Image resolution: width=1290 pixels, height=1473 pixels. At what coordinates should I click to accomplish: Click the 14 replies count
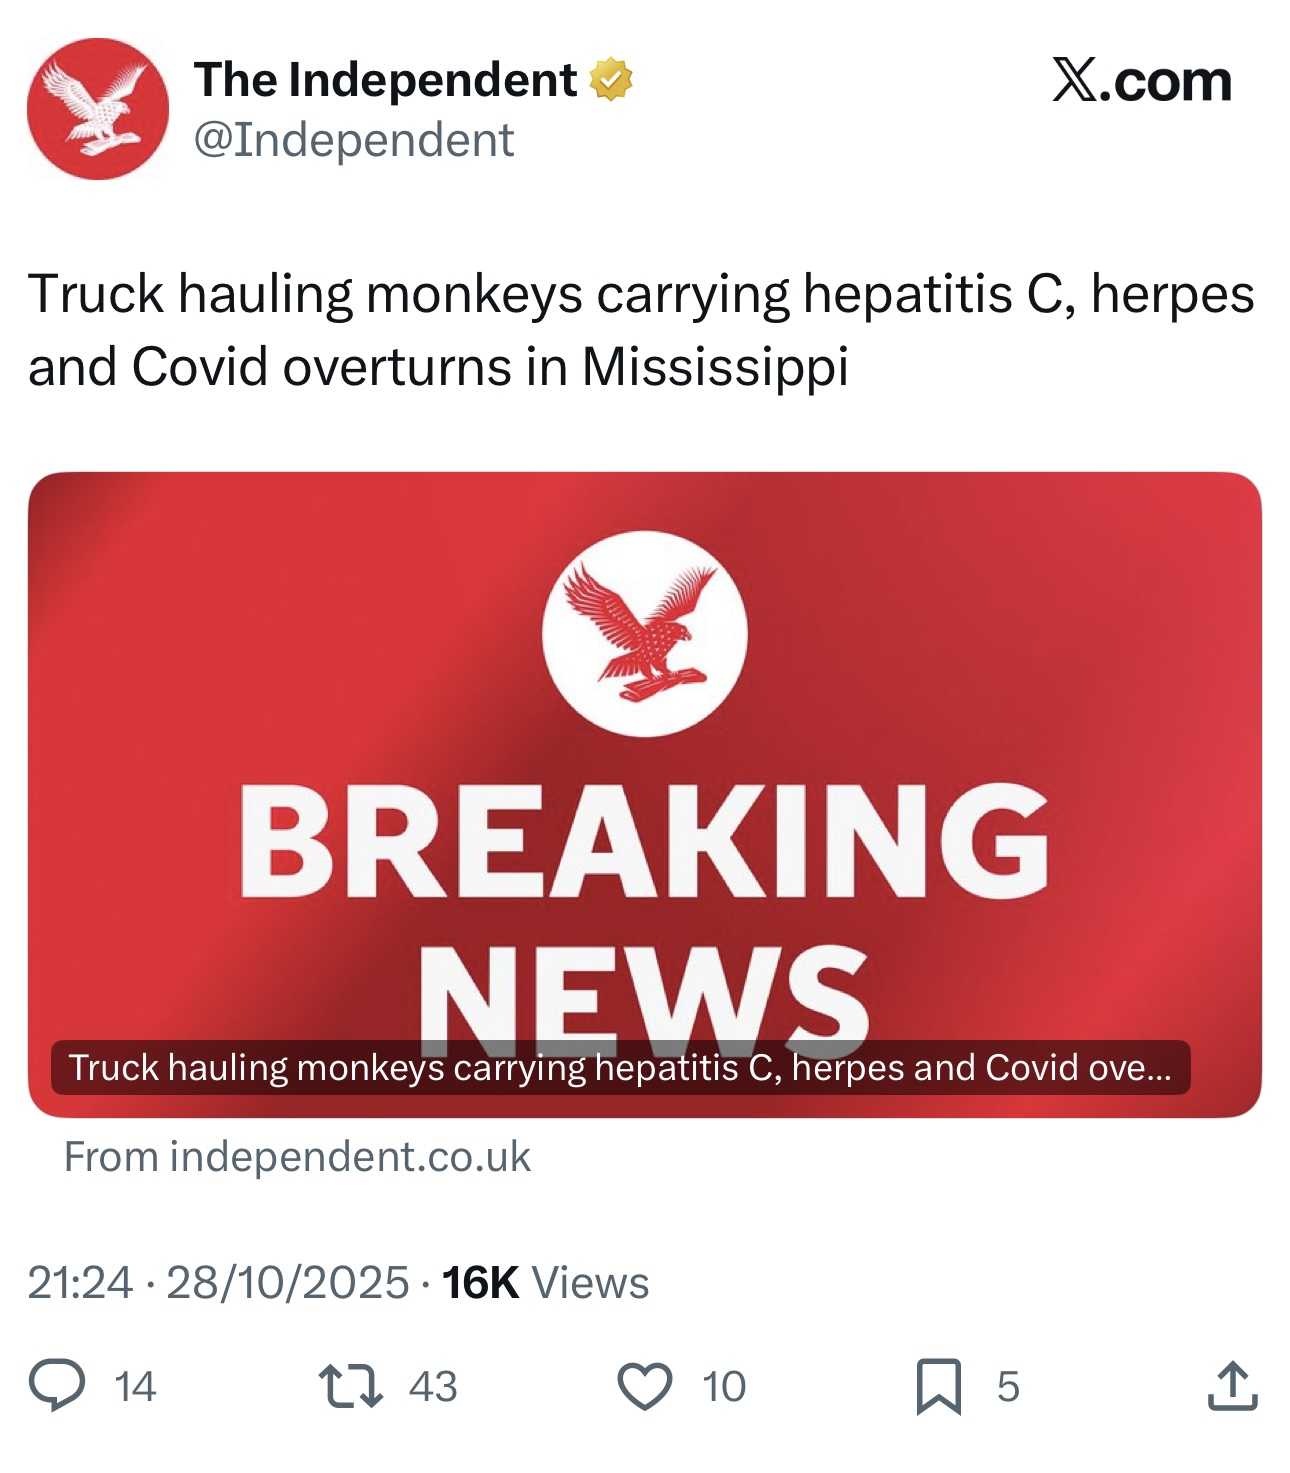135,1387
